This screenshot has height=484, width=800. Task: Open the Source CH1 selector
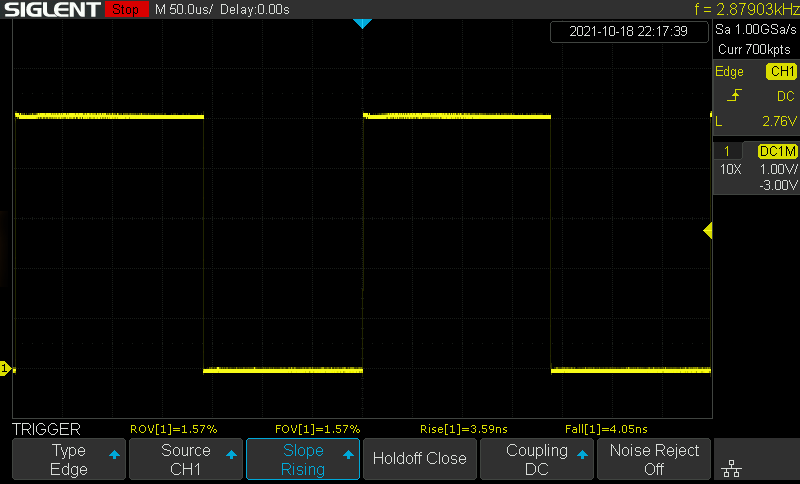(186, 459)
